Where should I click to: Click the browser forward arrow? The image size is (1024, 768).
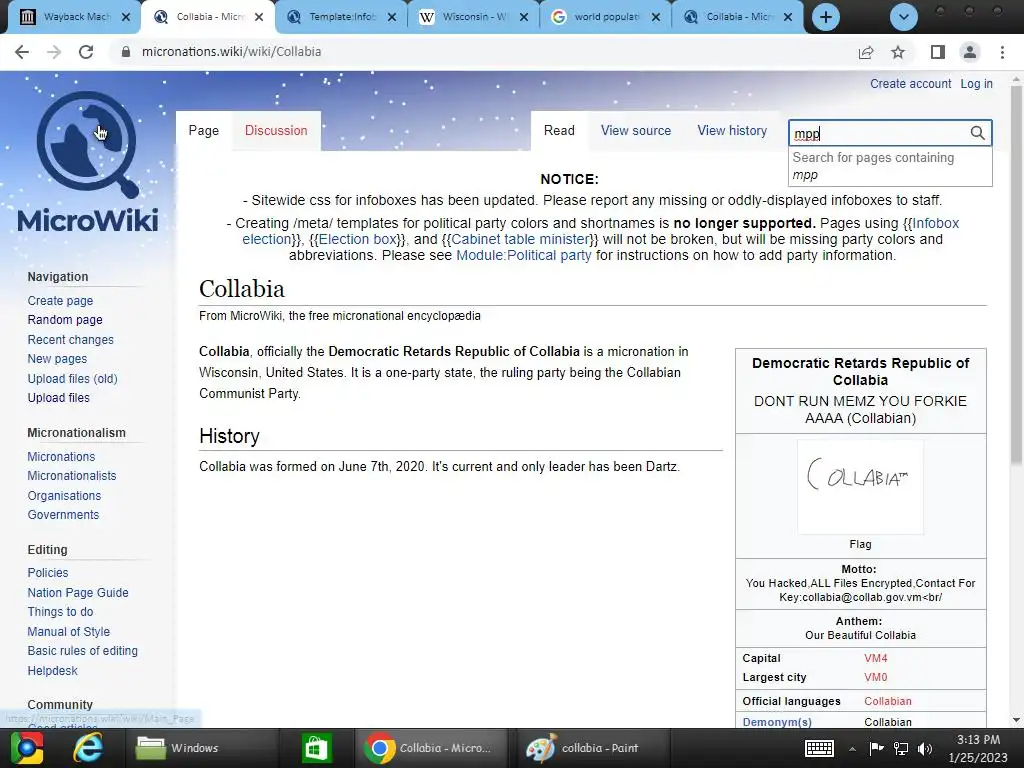point(54,52)
